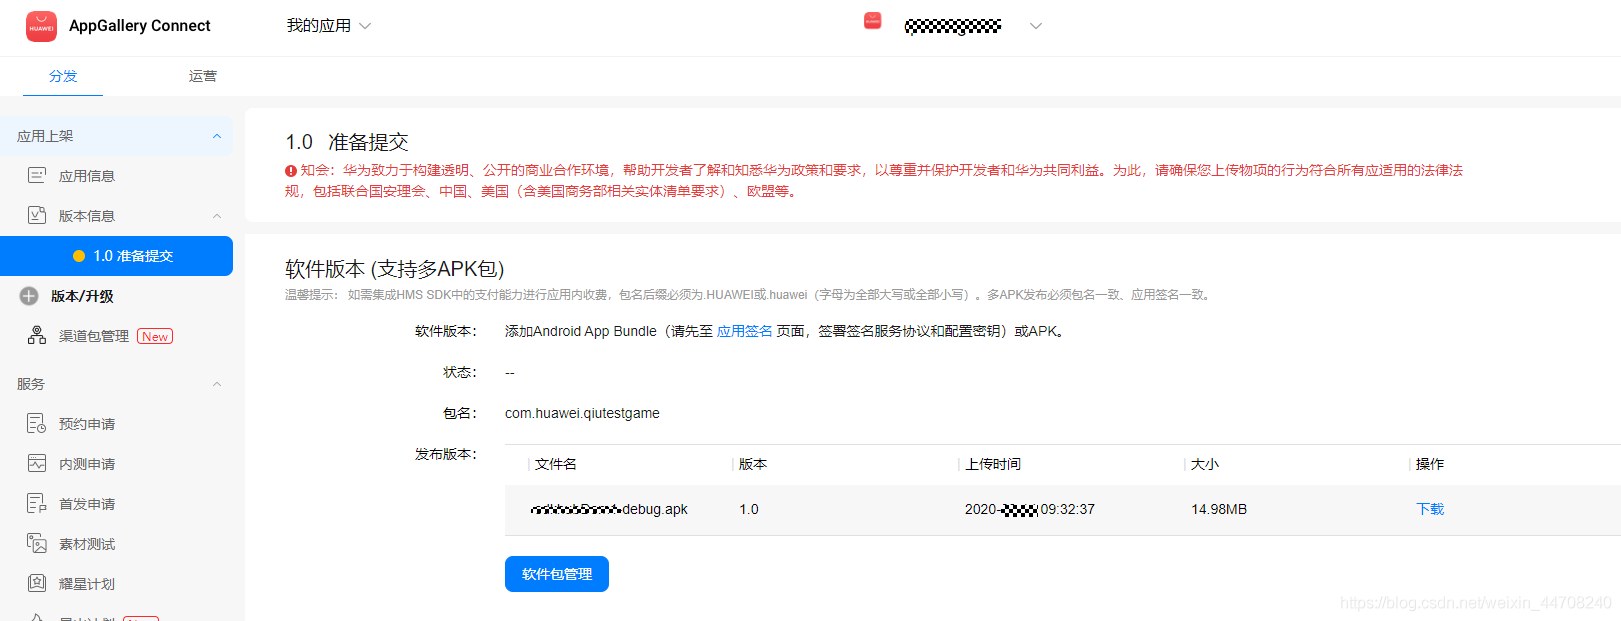Click the 版本信息 sidebar icon
1621x621 pixels.
37,215
